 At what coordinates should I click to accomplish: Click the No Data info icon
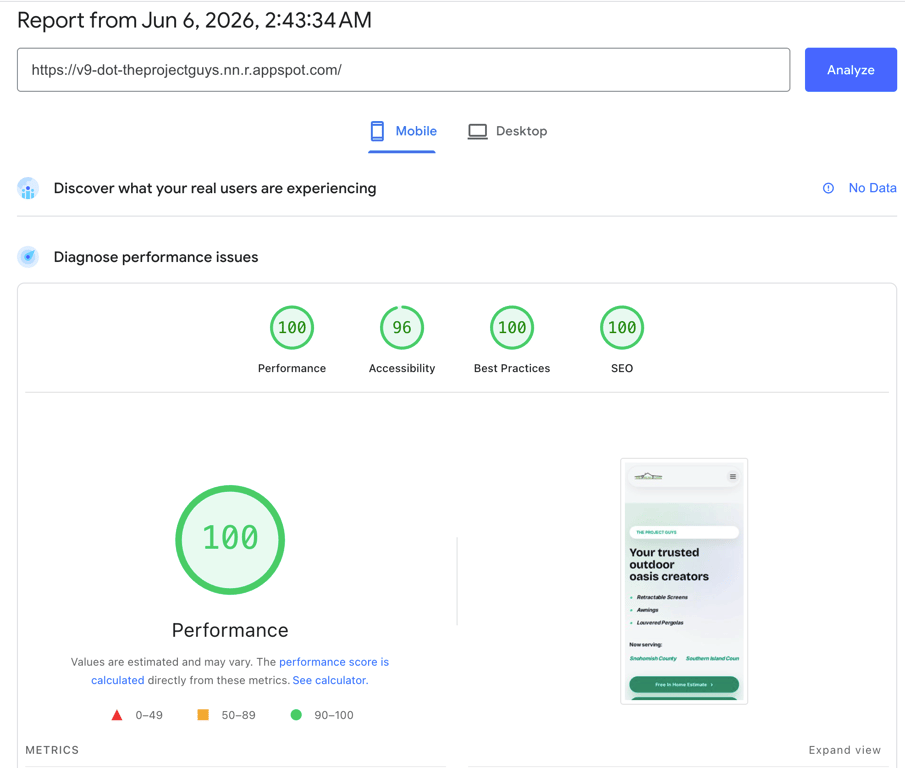click(x=828, y=188)
